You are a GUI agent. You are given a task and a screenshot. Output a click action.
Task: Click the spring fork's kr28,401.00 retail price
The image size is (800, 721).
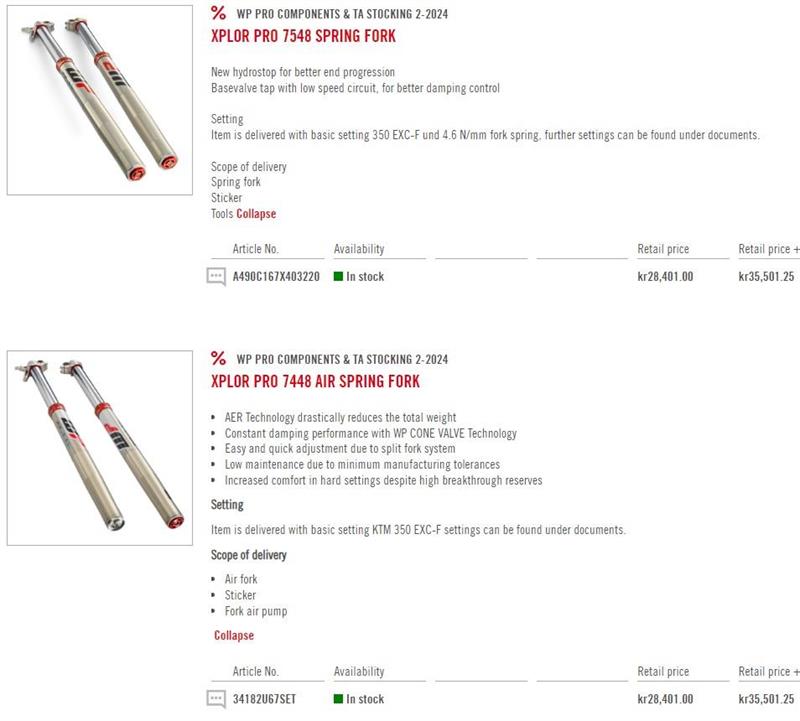tap(665, 277)
